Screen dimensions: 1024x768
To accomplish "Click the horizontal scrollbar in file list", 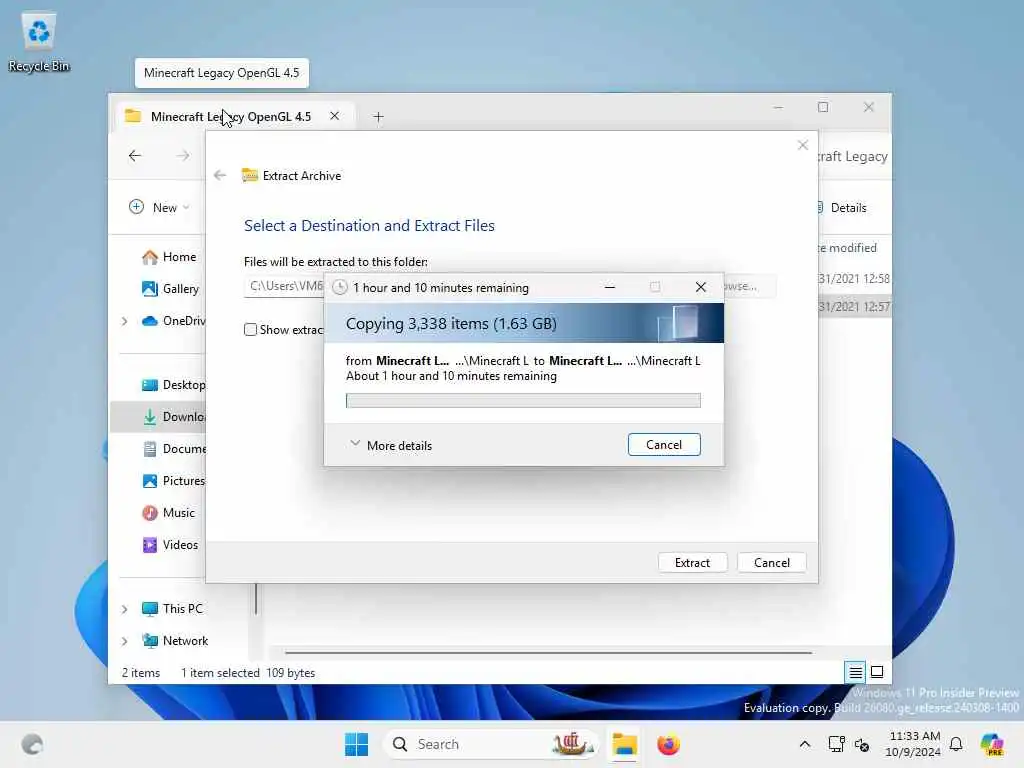I will (x=549, y=652).
